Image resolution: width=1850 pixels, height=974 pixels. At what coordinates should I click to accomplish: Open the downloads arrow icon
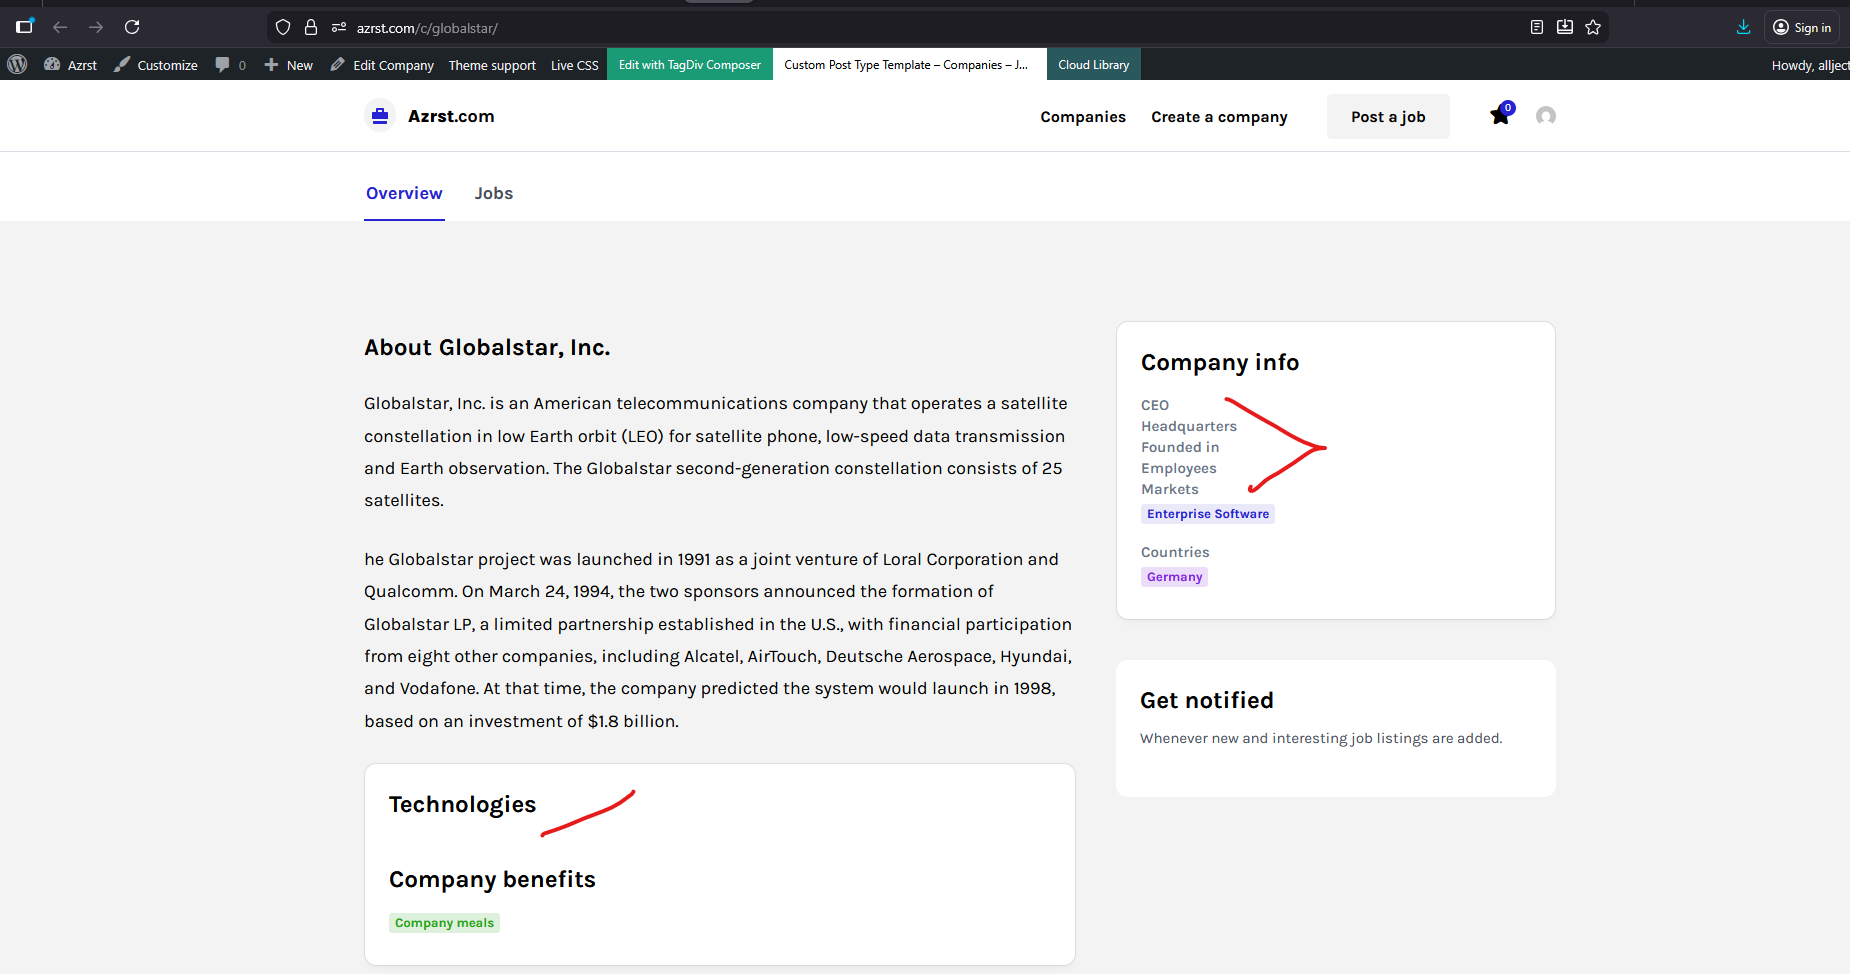pos(1743,27)
